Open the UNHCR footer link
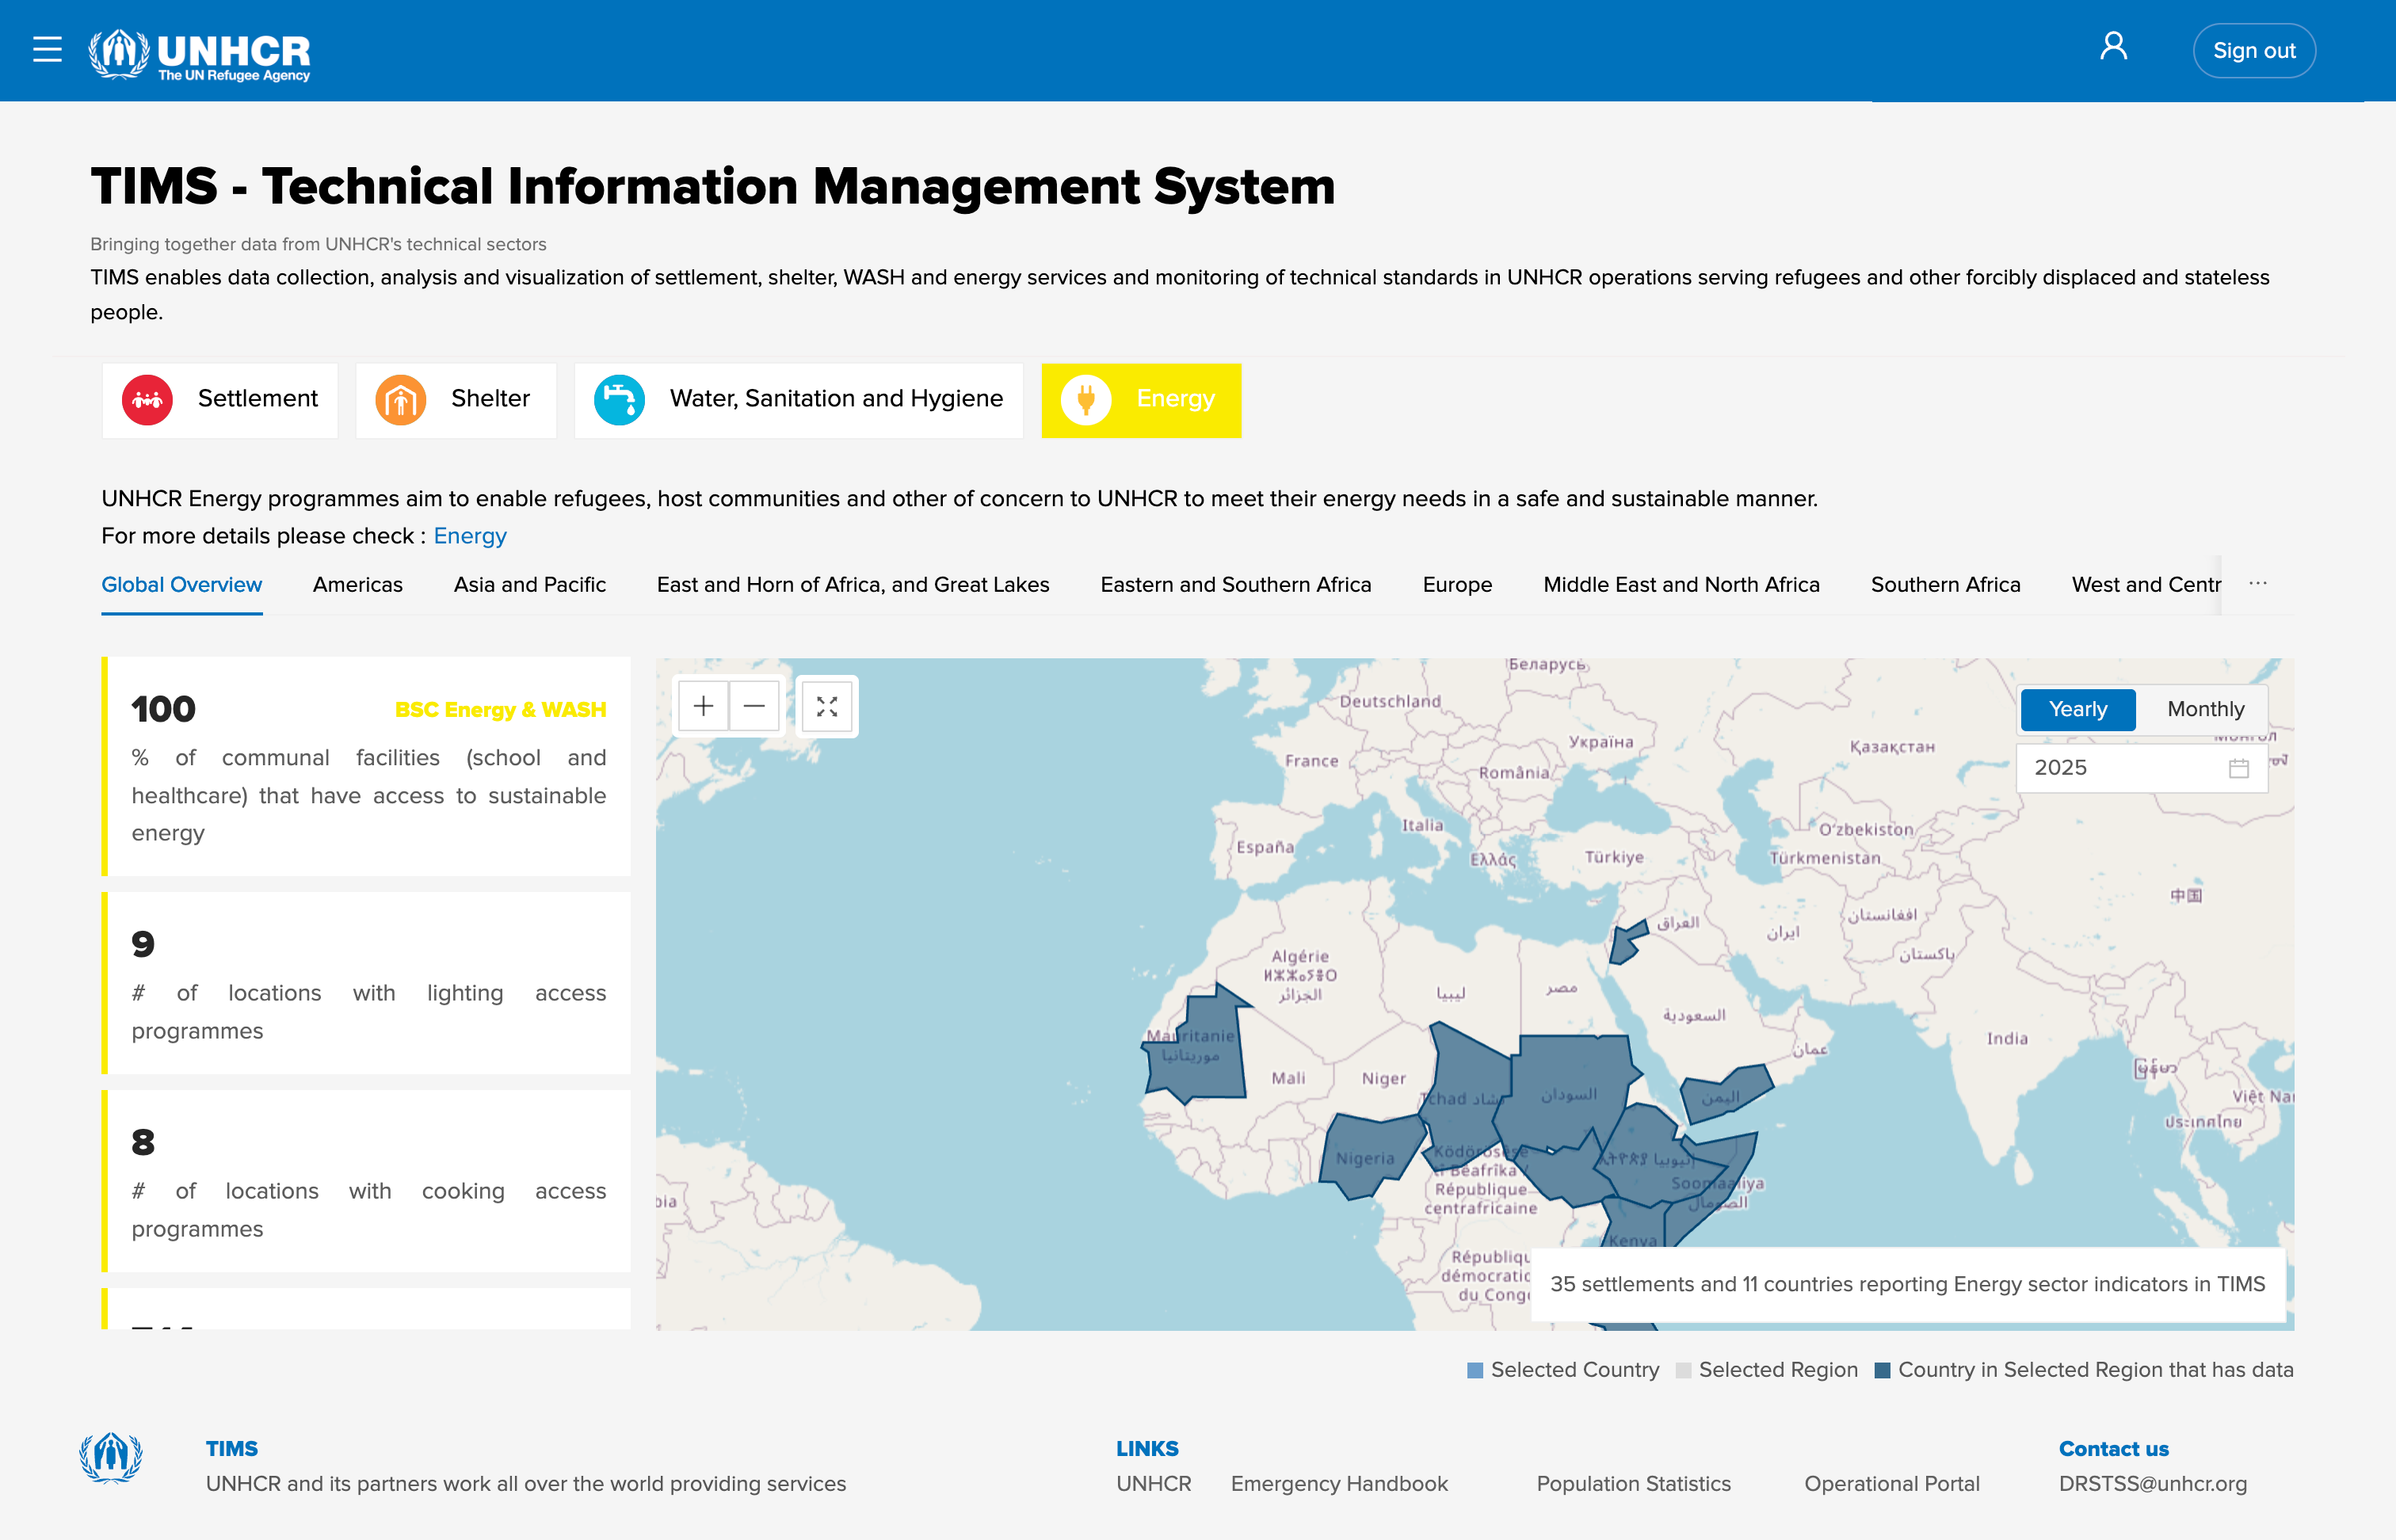The width and height of the screenshot is (2396, 1540). (1154, 1484)
